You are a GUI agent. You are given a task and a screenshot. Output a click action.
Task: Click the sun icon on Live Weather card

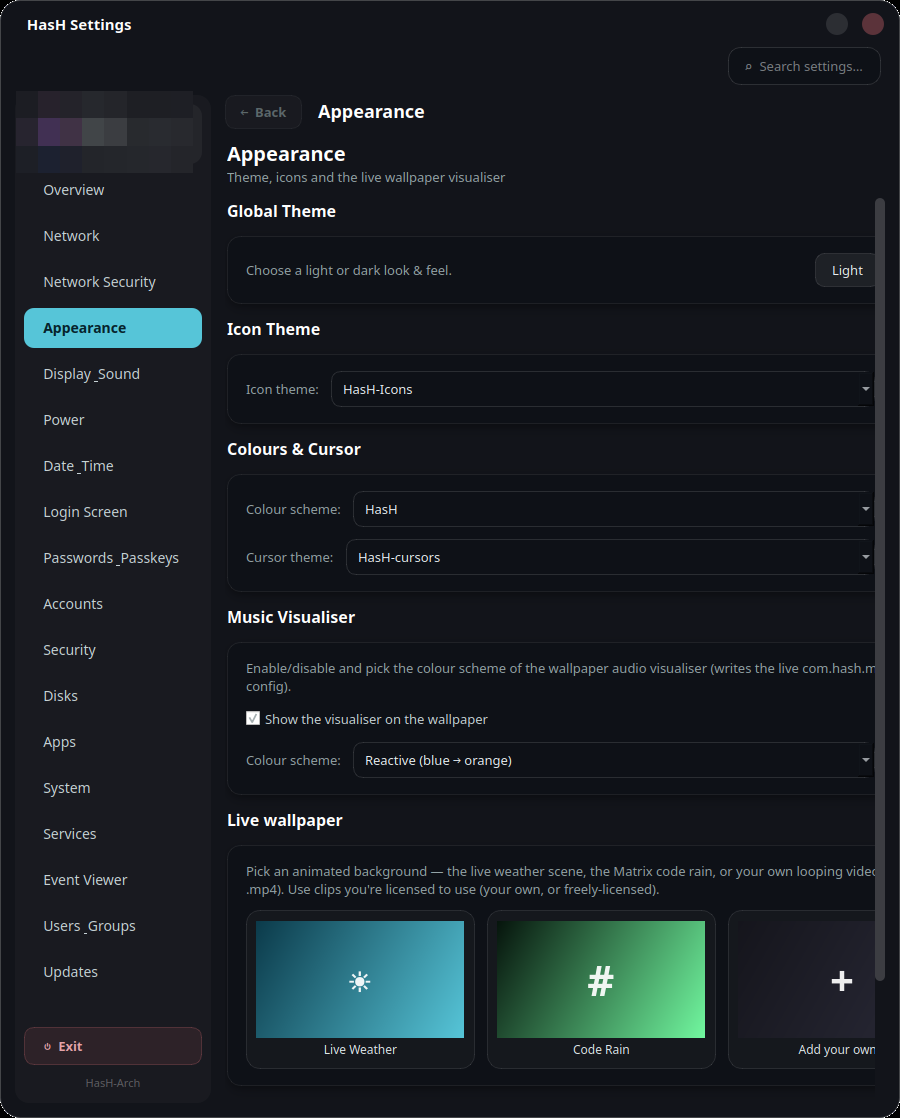tap(359, 982)
